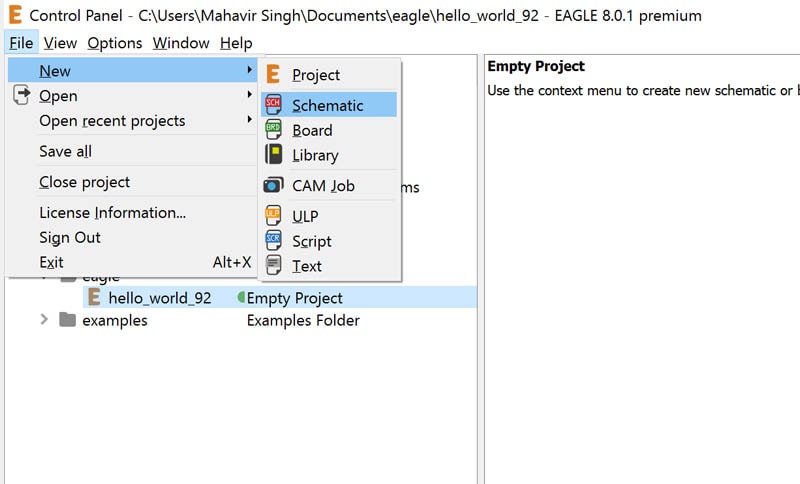Click the Open arrow icon in File menu
The image size is (800, 484).
tap(21, 95)
